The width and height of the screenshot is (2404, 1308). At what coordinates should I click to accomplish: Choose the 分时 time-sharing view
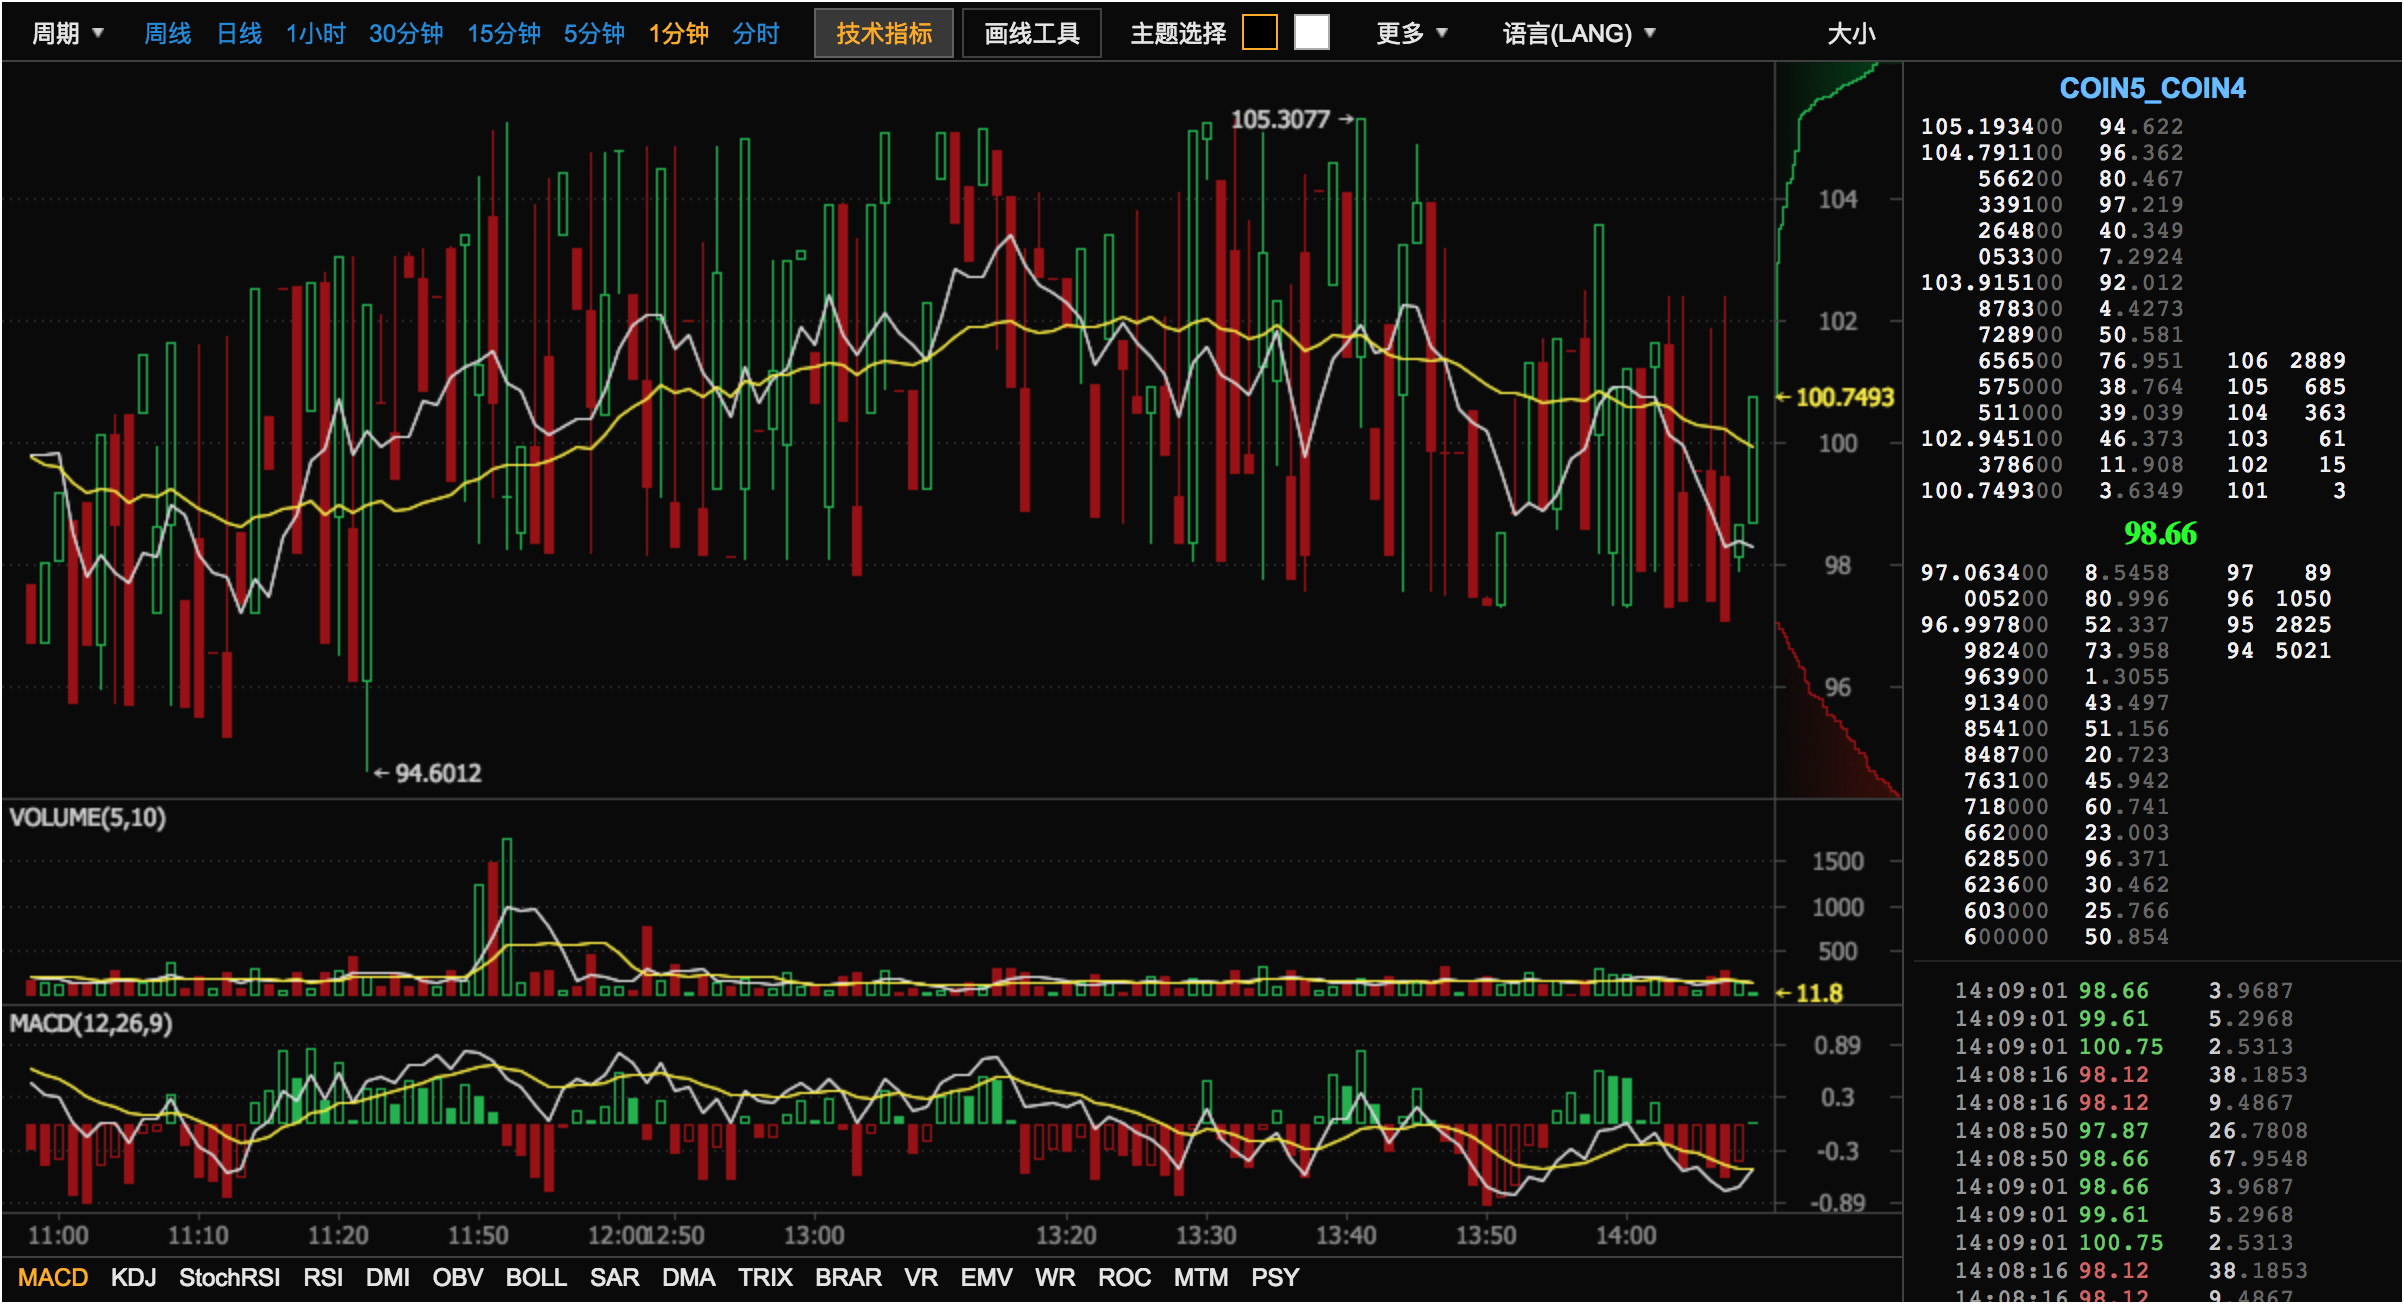755,33
